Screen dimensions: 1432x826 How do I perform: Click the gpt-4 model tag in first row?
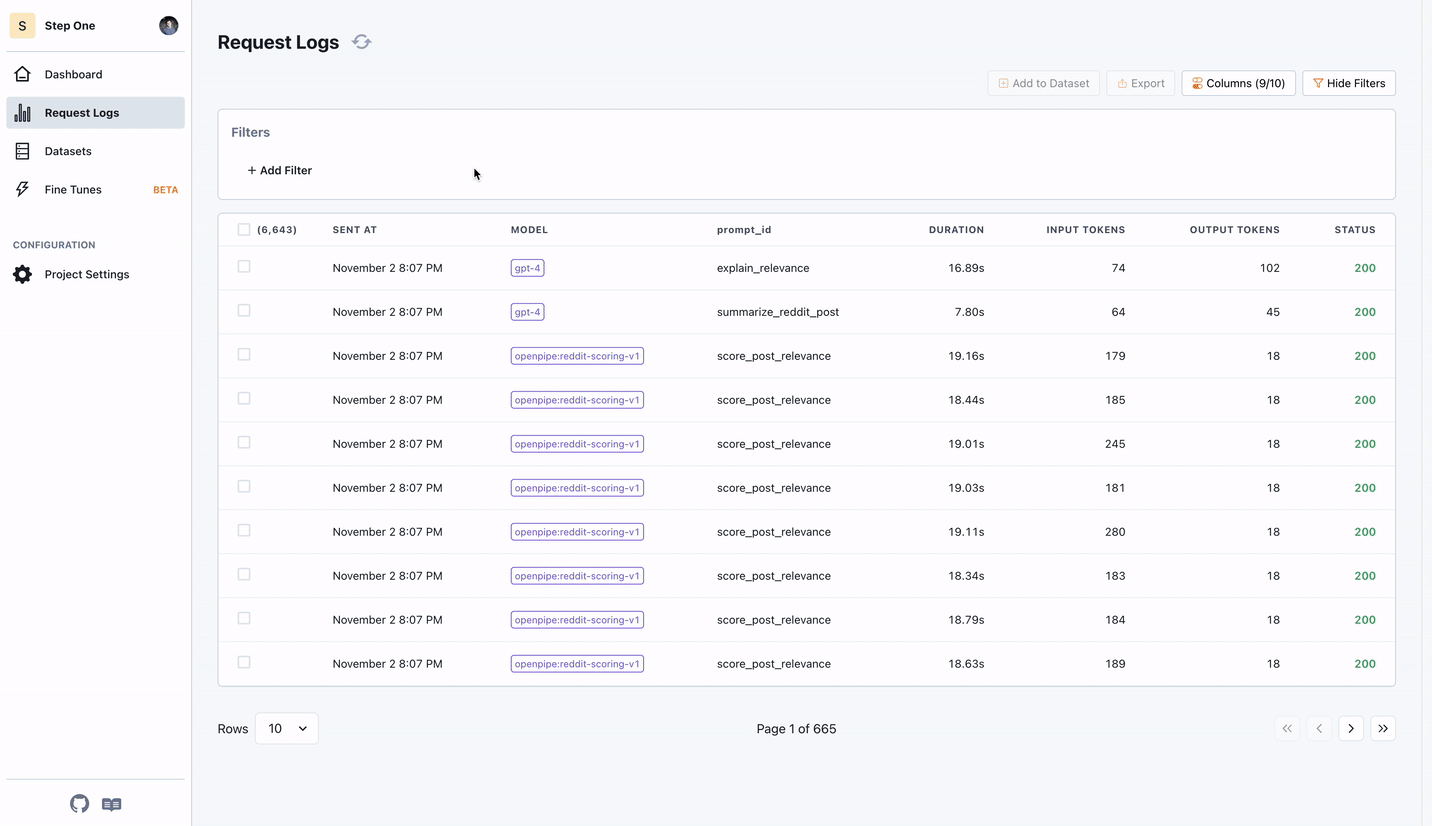pos(527,268)
